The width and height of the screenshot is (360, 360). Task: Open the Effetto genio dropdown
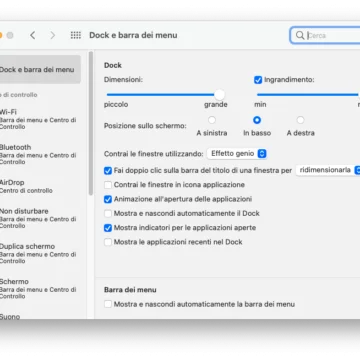tap(237, 154)
